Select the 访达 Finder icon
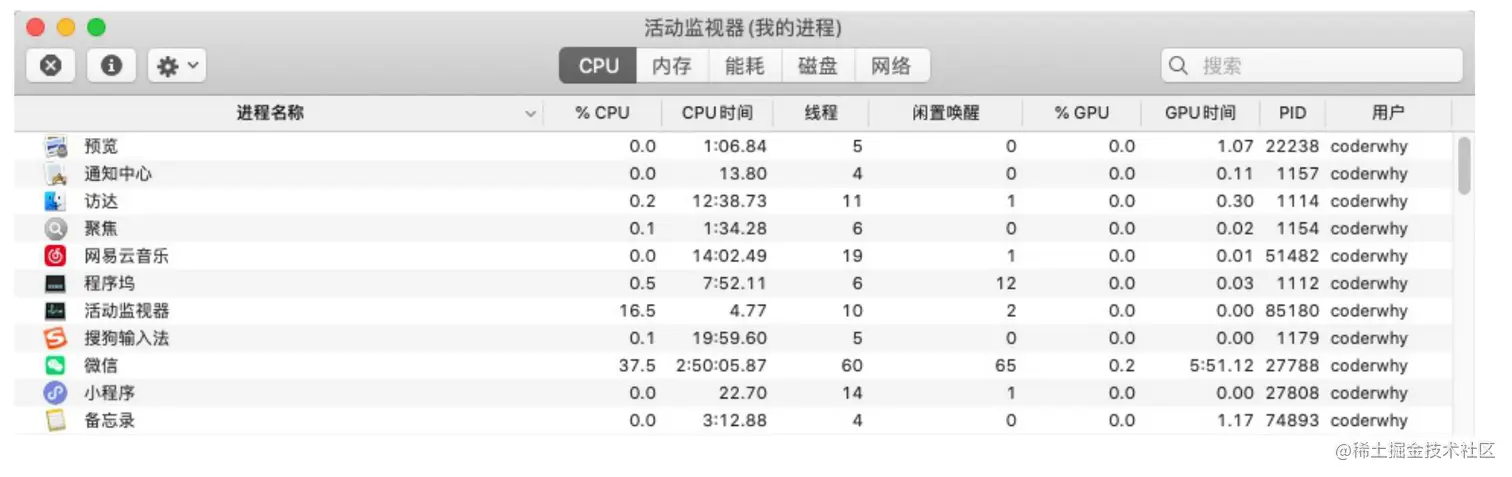Viewport: 1512px width, 477px height. [55, 201]
